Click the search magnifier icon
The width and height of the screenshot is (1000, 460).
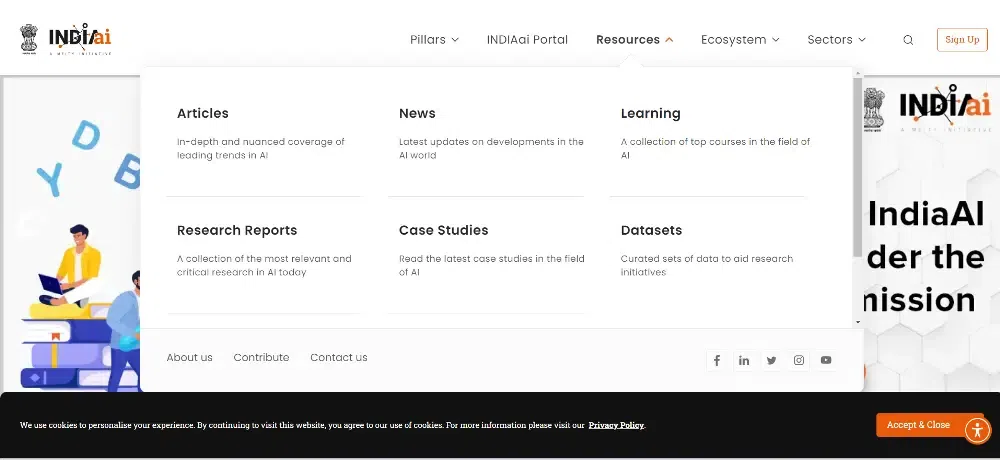coord(908,40)
